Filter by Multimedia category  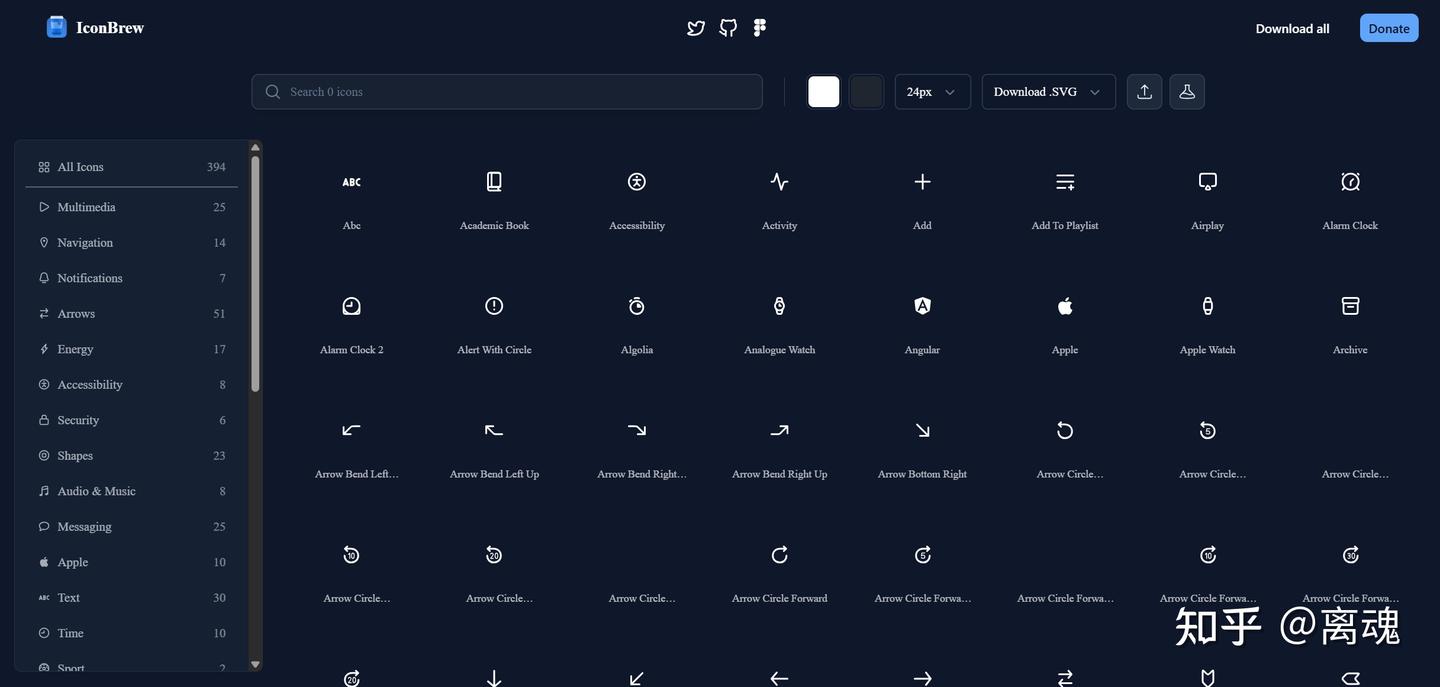(132, 207)
